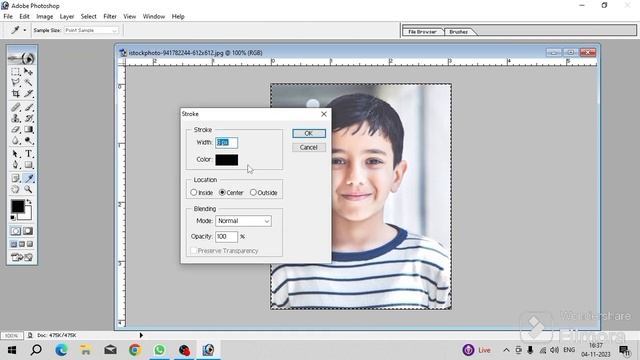The image size is (640, 360).
Task: Open status bar info arrow menu
Action: click(x=141, y=335)
